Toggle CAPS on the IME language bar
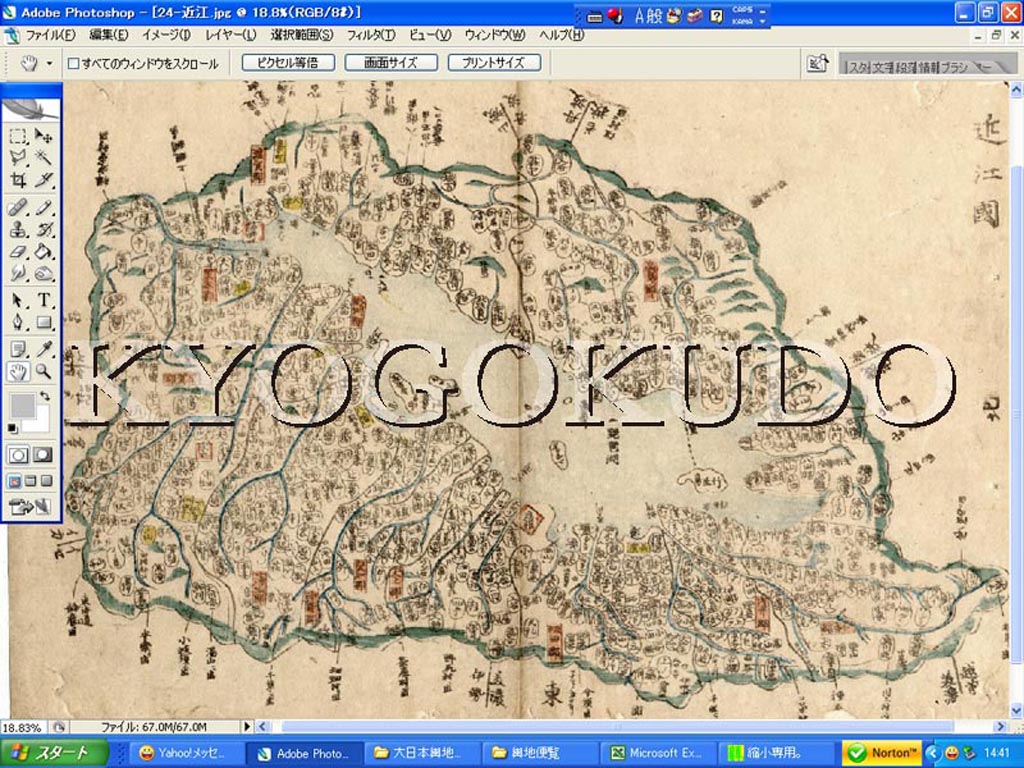Image resolution: width=1024 pixels, height=768 pixels. 742,10
